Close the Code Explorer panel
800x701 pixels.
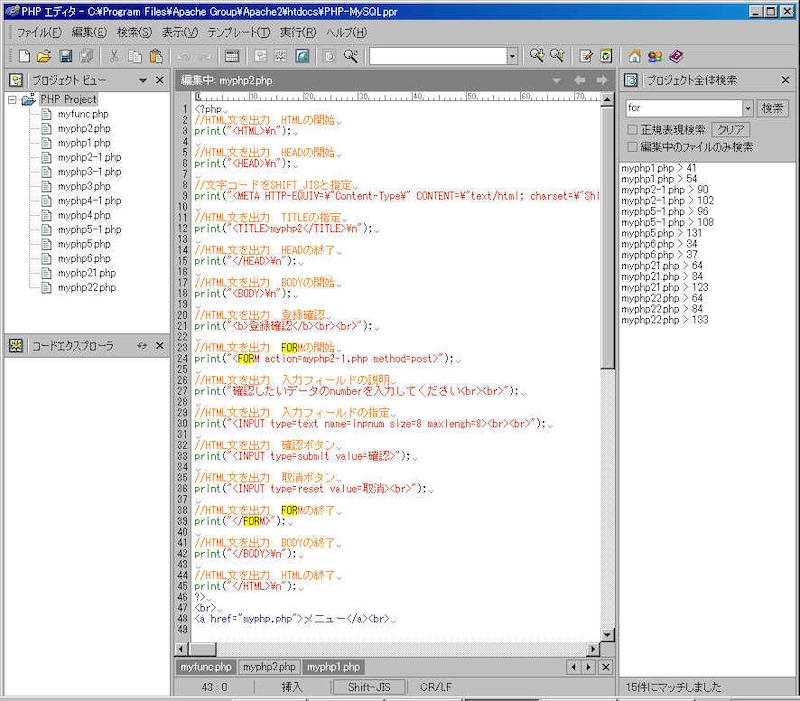[160, 346]
